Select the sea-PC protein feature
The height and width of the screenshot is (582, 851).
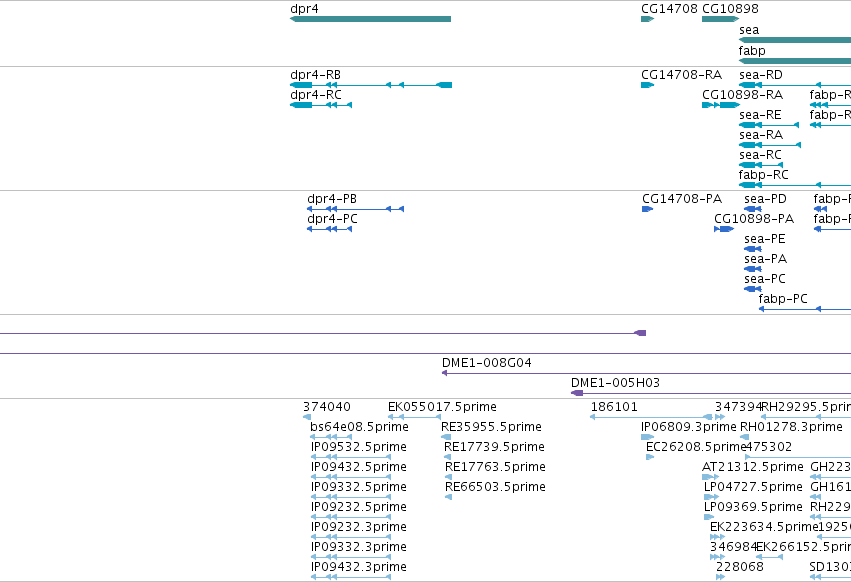753,289
